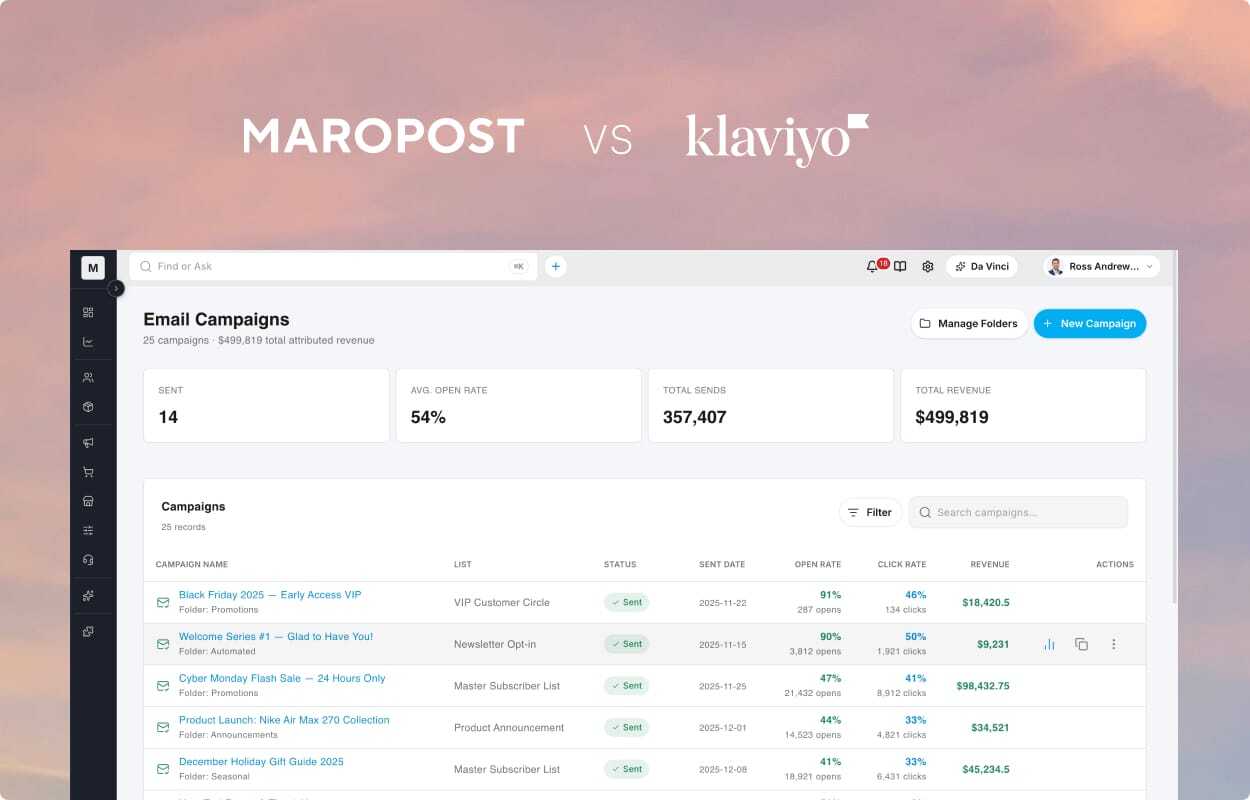This screenshot has width=1250, height=800.
Task: Open the book documentation icon
Action: click(900, 266)
